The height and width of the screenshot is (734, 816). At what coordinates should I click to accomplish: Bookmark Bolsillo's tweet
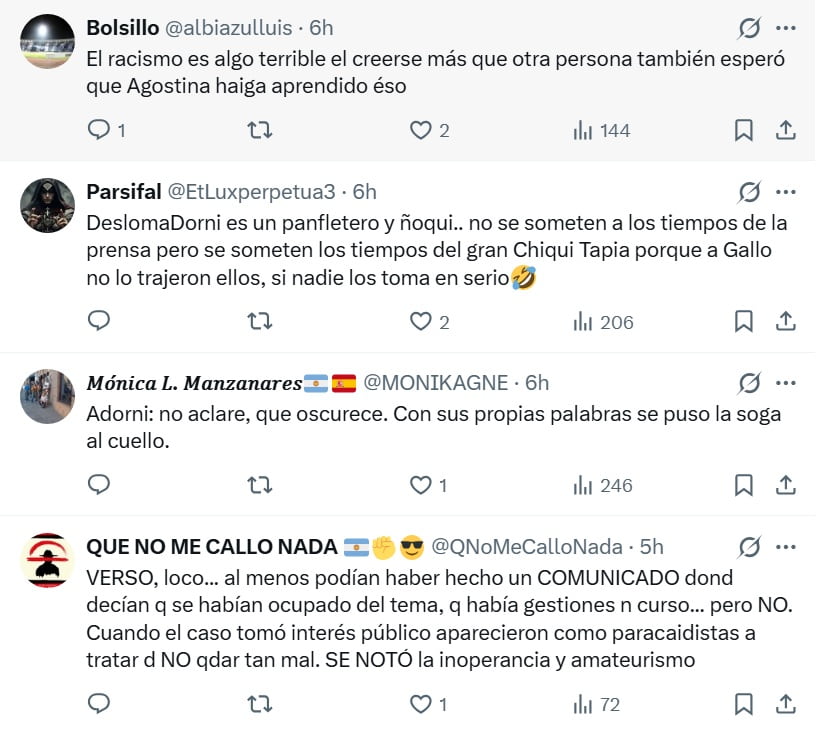(x=744, y=130)
